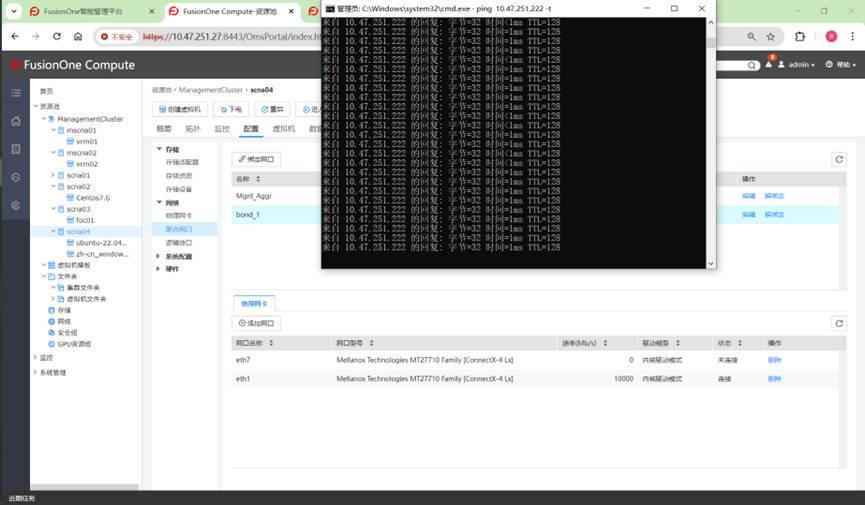Viewport: 865px width, 505px height.
Task: Refresh the aggregated ports table
Action: pyautogui.click(x=839, y=160)
